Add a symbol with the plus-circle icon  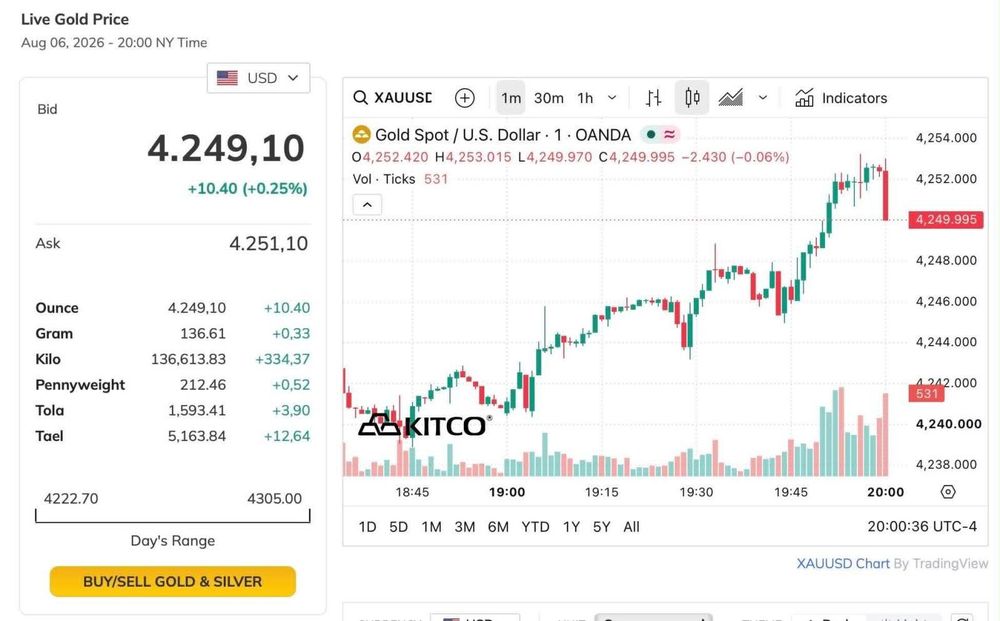465,98
